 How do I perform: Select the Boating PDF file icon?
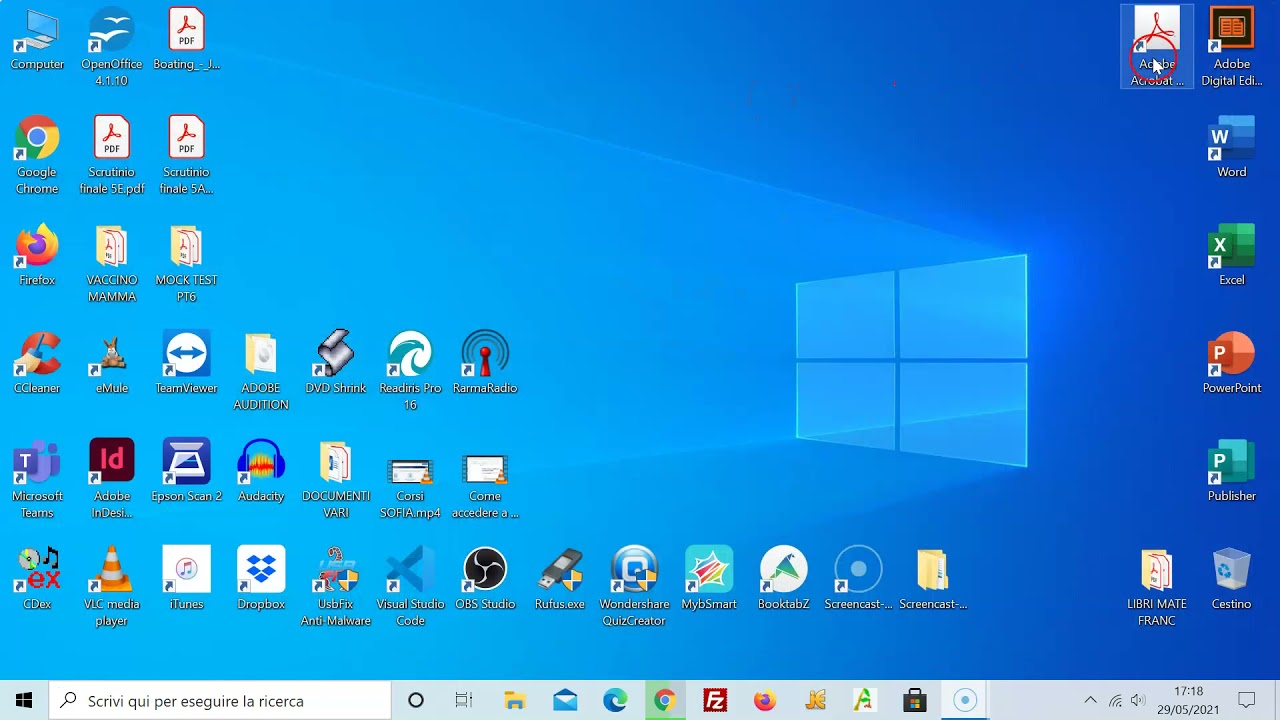(x=186, y=40)
